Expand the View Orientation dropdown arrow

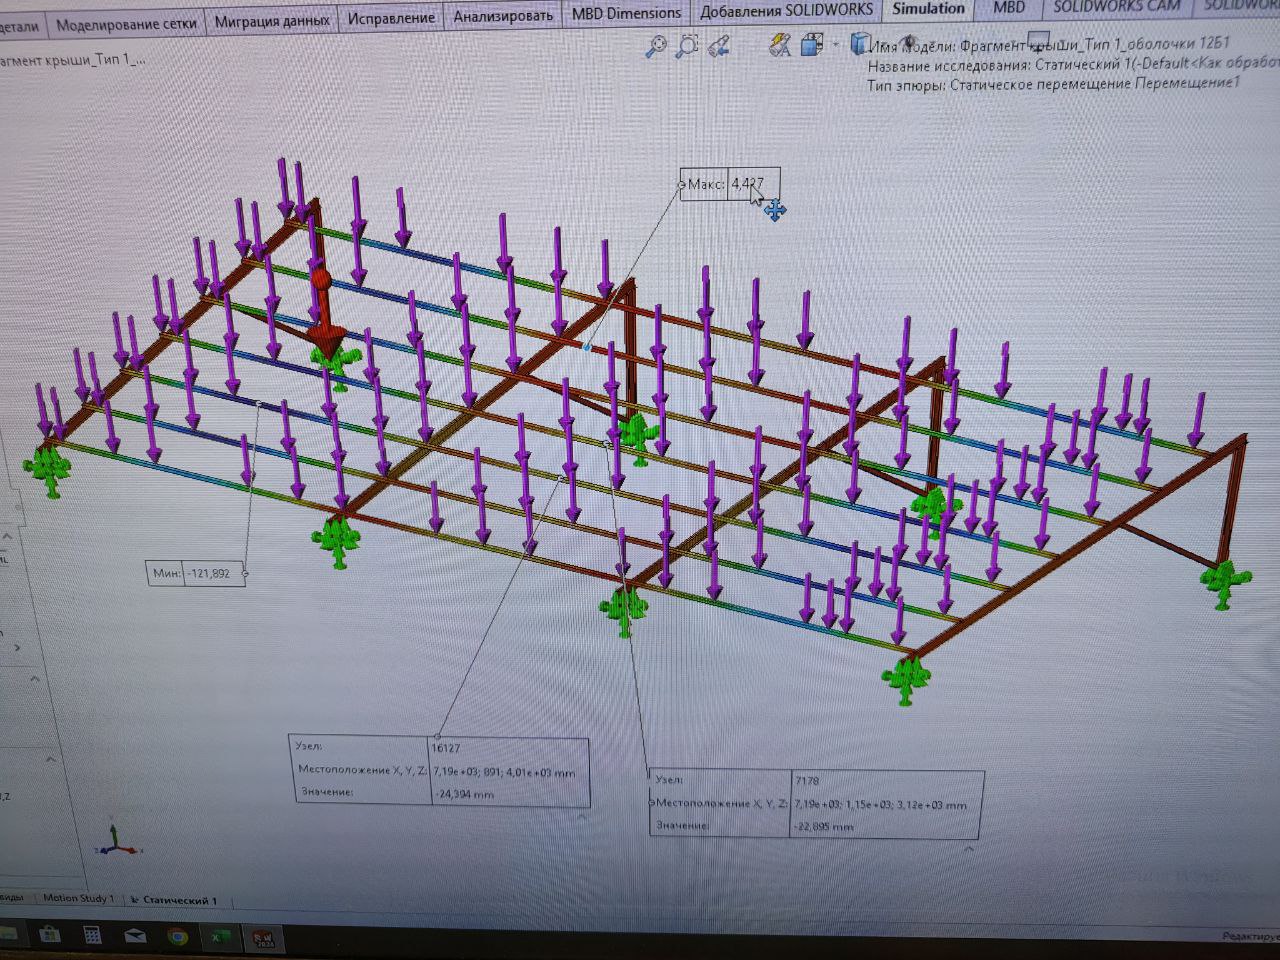[835, 44]
